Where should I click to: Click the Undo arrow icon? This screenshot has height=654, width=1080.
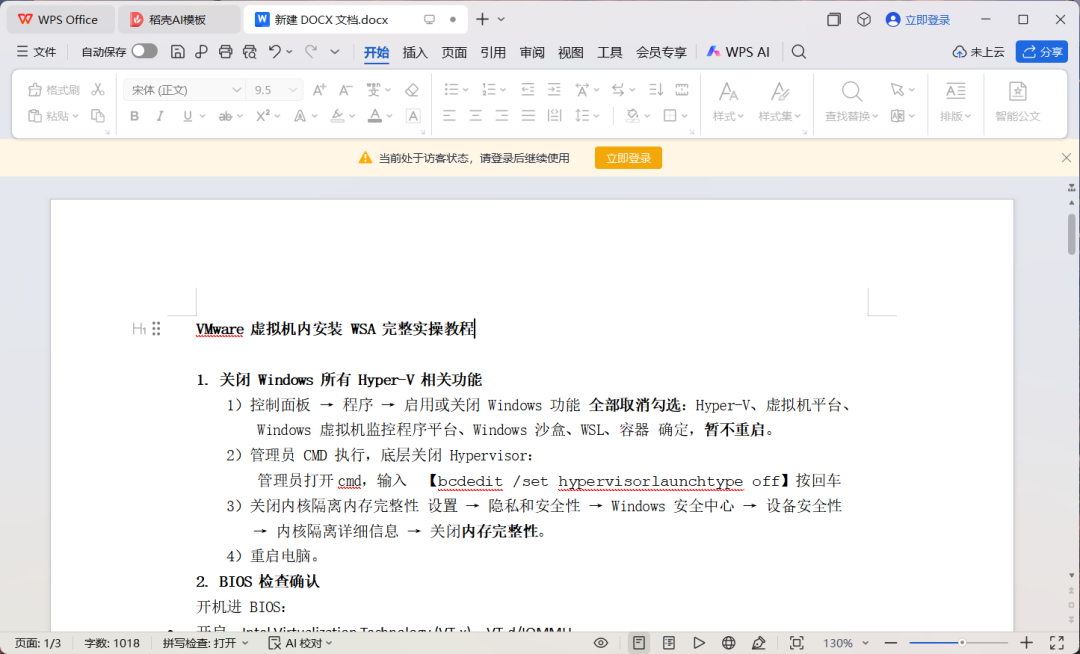[275, 52]
